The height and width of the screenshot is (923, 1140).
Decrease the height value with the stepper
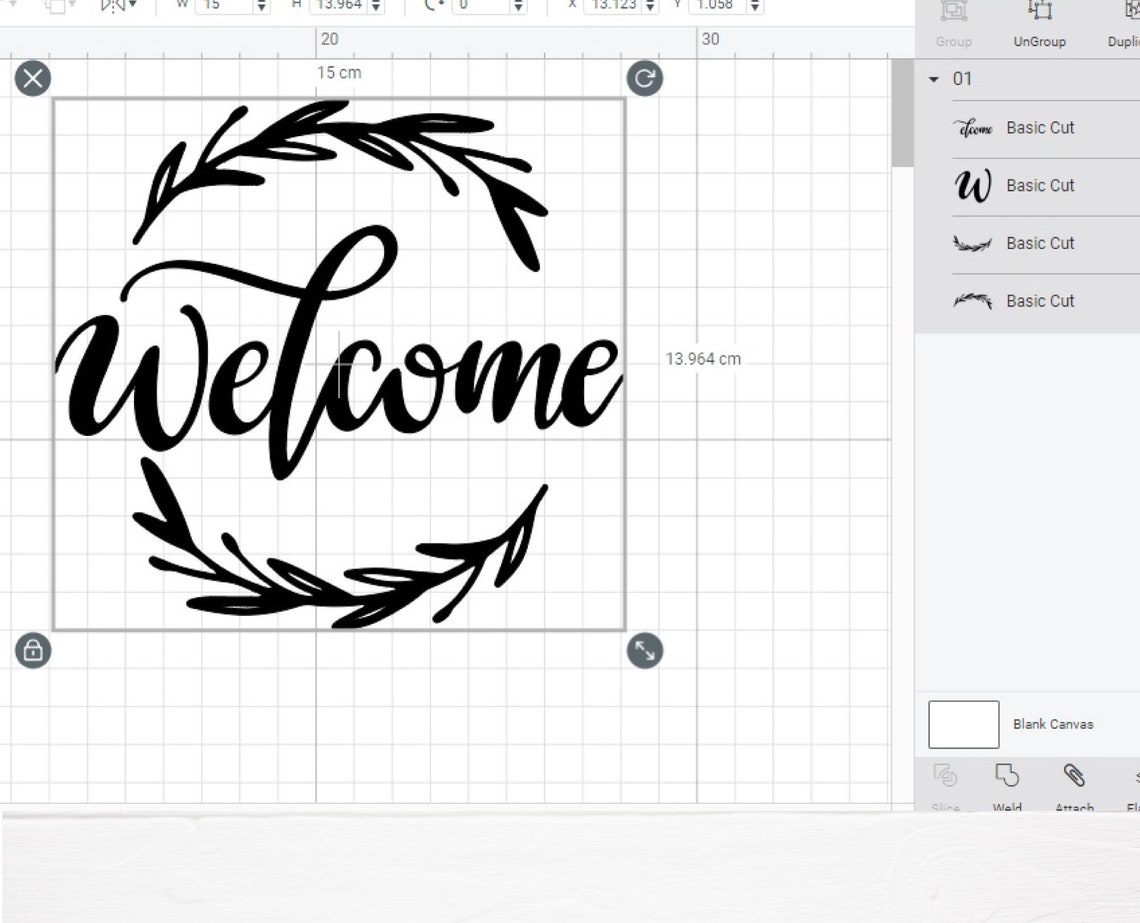[376, 9]
